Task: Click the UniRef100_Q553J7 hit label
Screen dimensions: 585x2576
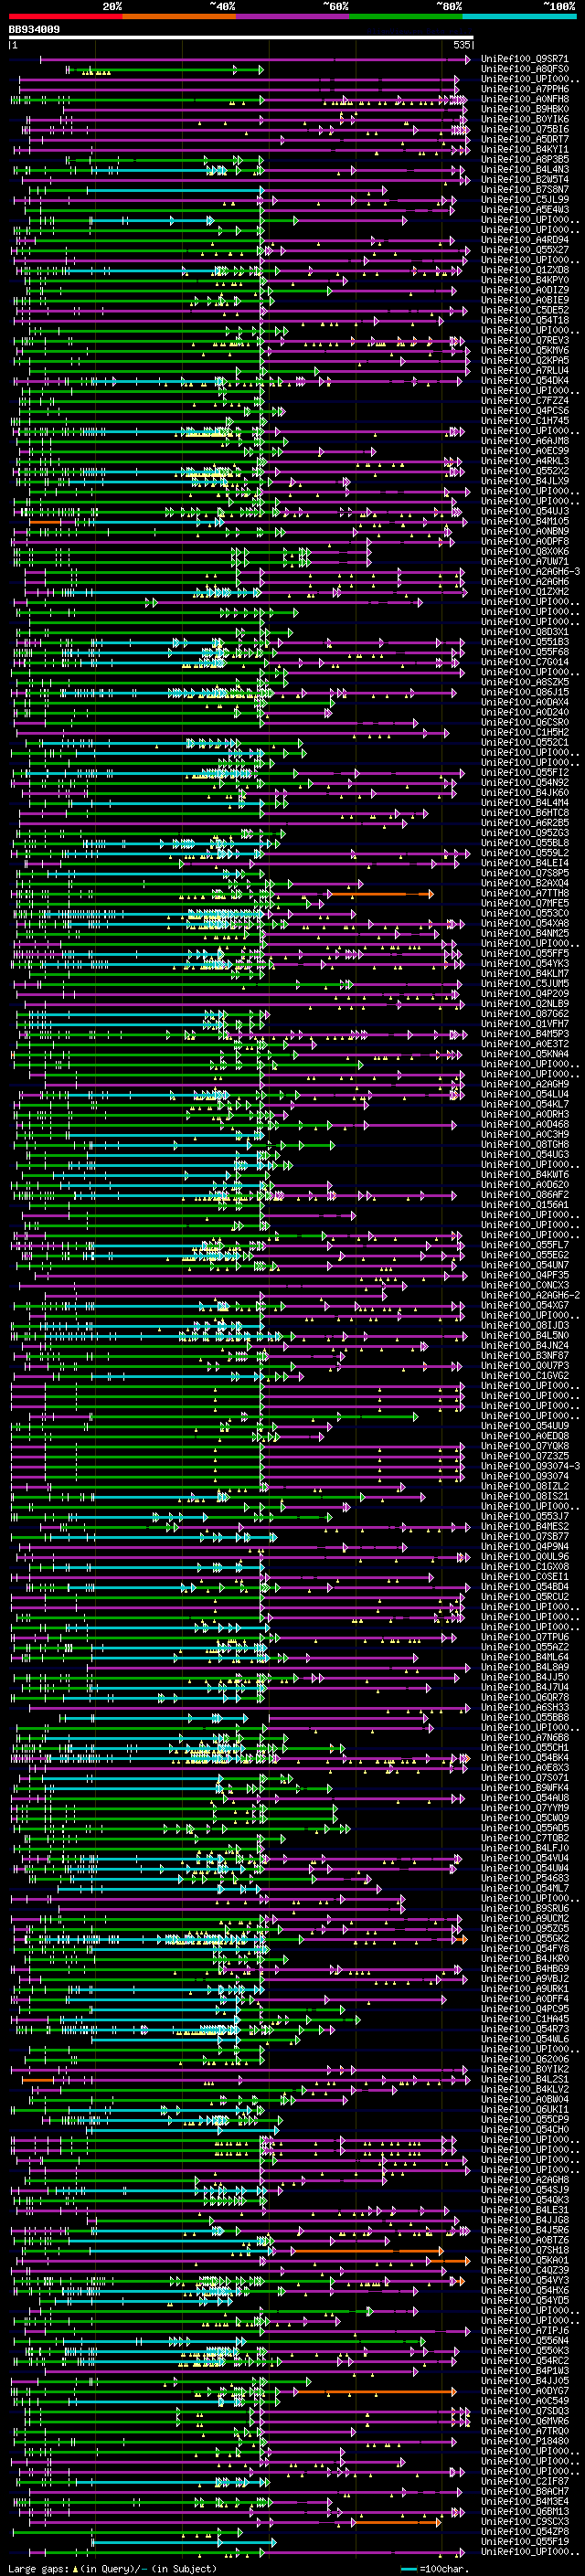Action: click(x=525, y=1516)
